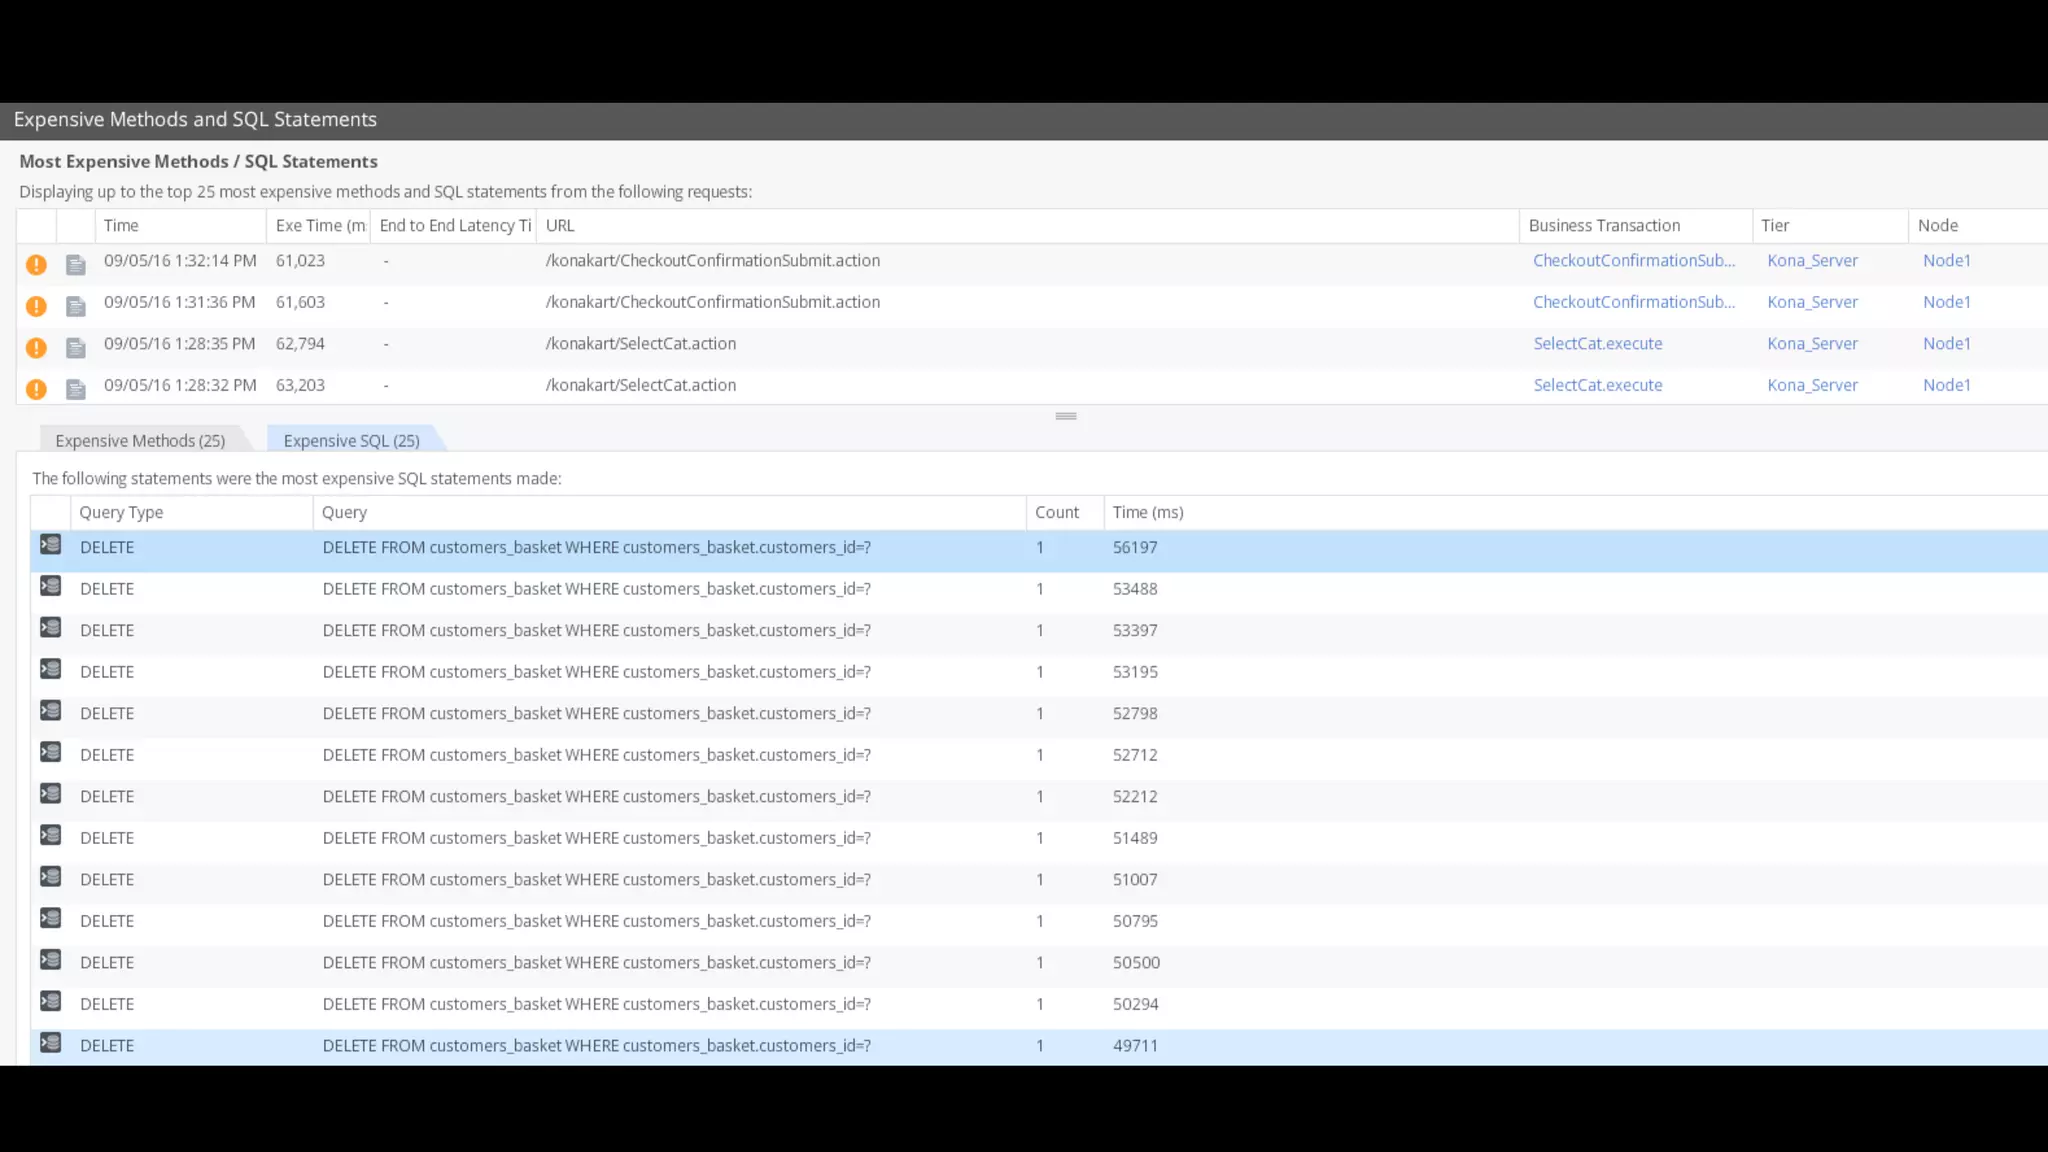Click warning icon for 1:28:32 PM request
Screen dimensions: 2048x1152
36,389
